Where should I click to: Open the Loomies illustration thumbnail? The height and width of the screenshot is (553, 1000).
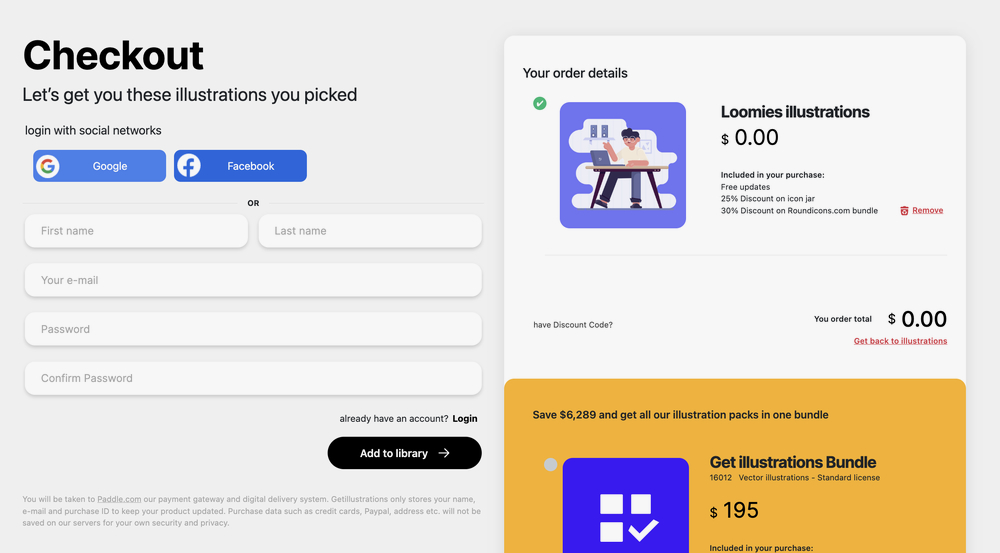[622, 165]
